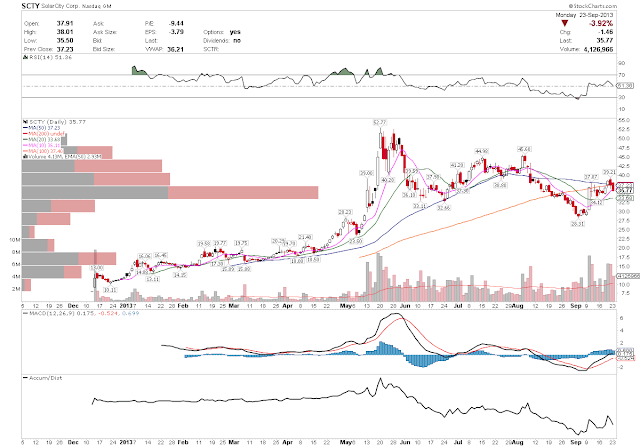Image resolution: width=640 pixels, height=447 pixels.
Task: Click the High value 38.01
Action: pyautogui.click(x=65, y=32)
